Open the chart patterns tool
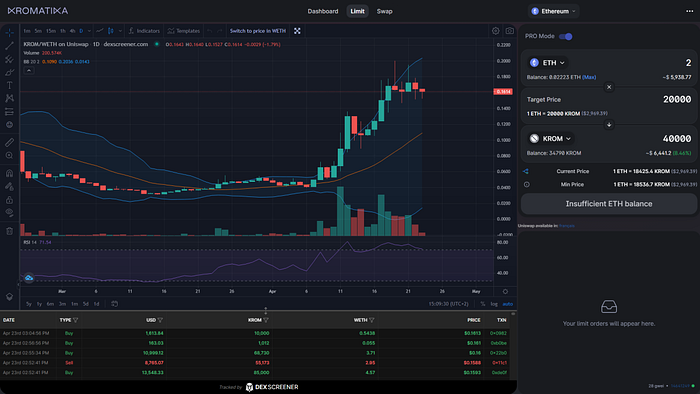This screenshot has width=700, height=394. click(x=9, y=98)
